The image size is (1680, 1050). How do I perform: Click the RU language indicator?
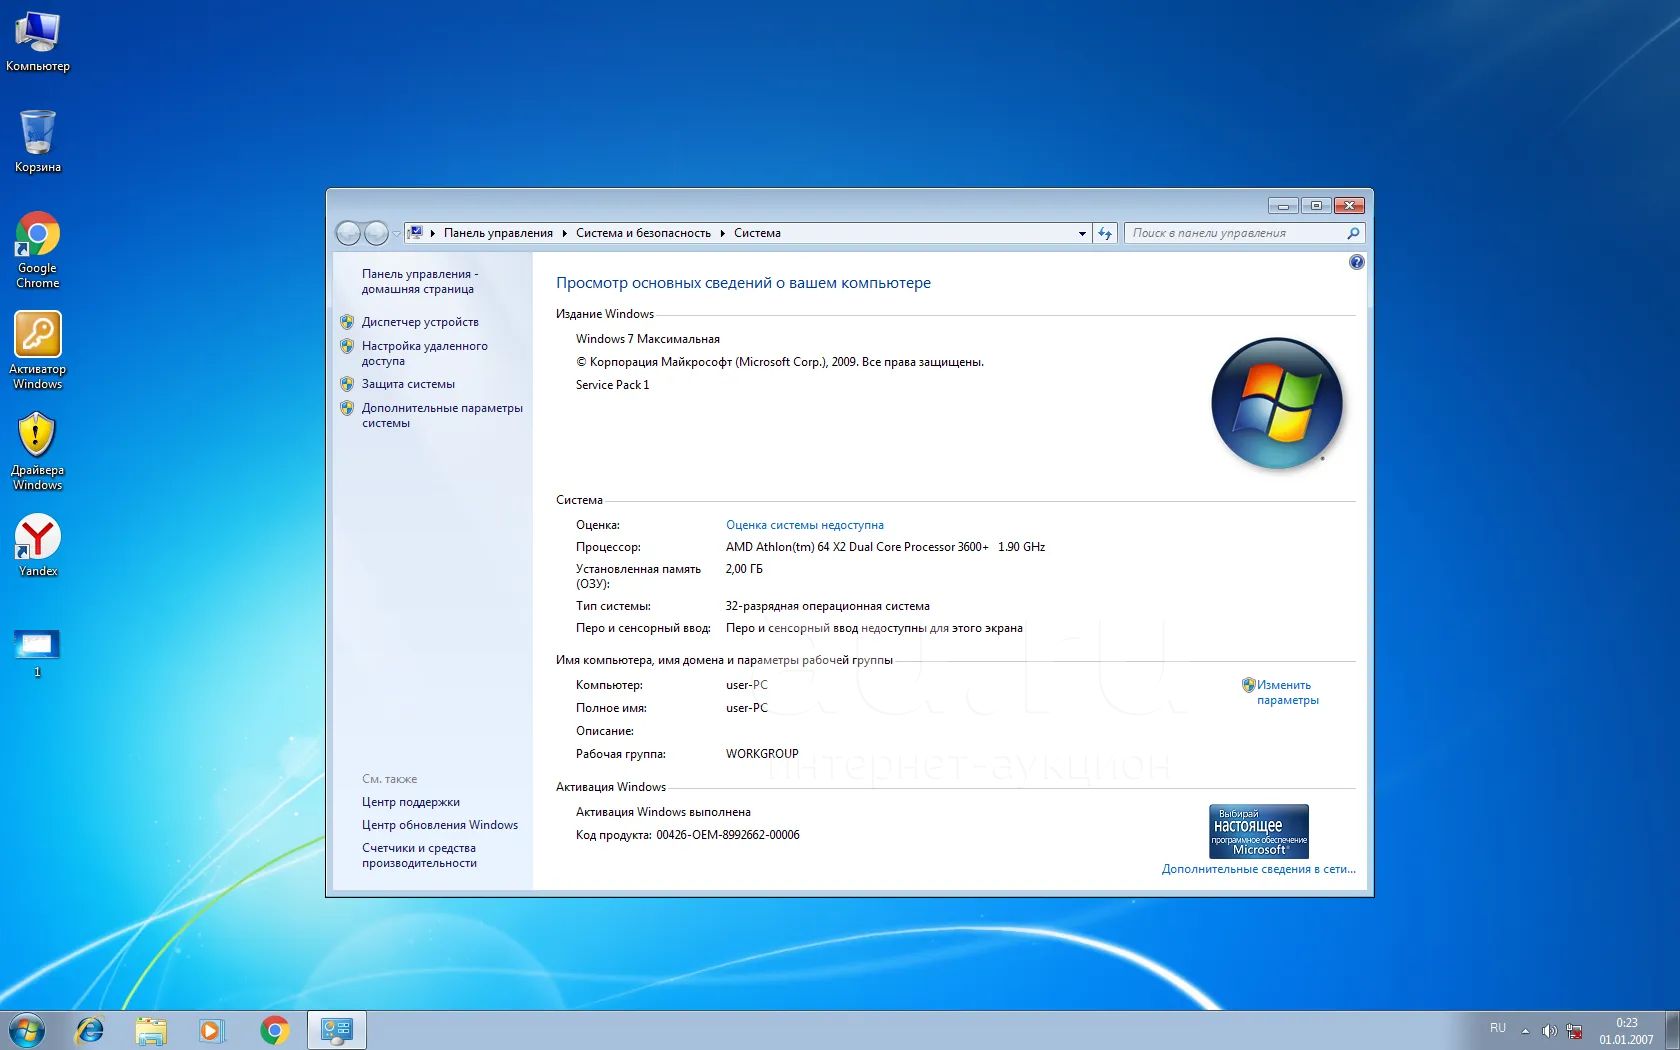point(1497,1028)
